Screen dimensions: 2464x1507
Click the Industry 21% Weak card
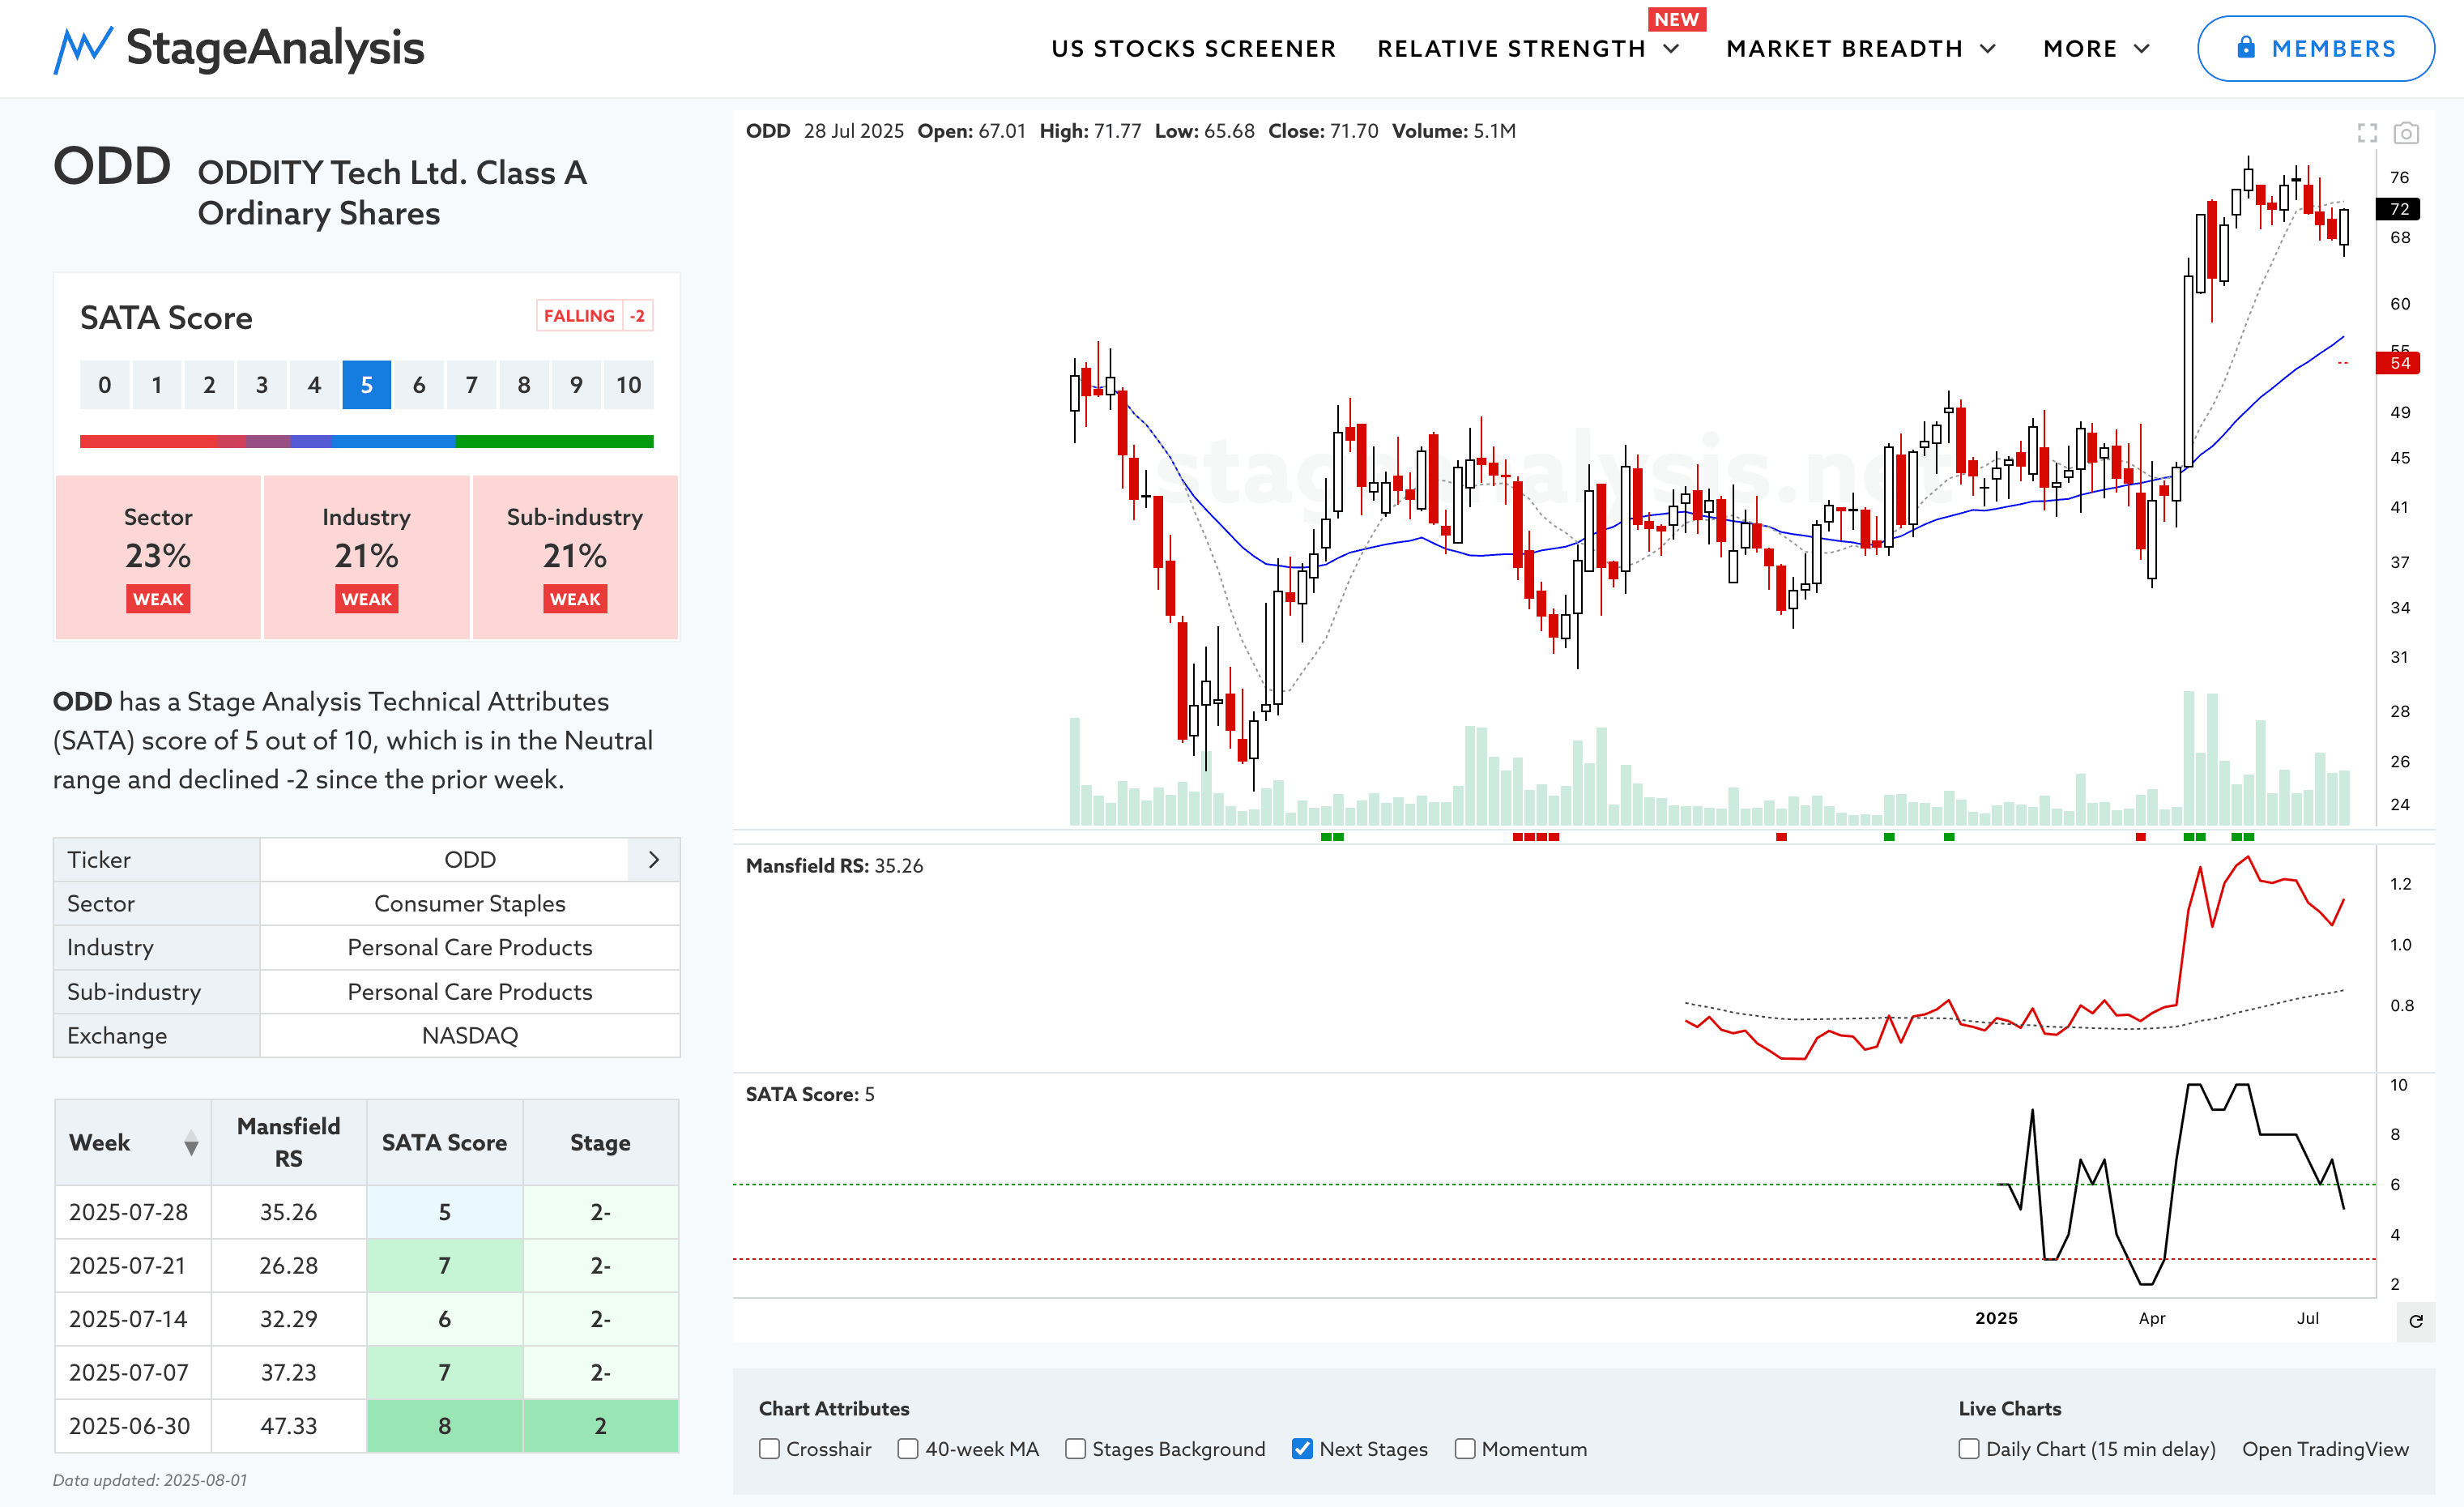tap(367, 557)
